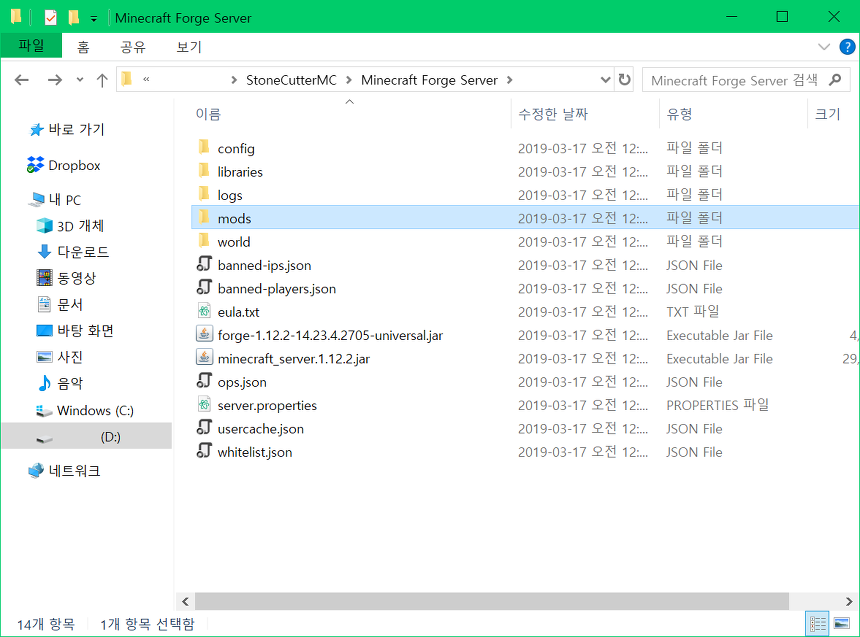
Task: Open the 홈 ribbon tab
Action: click(83, 47)
